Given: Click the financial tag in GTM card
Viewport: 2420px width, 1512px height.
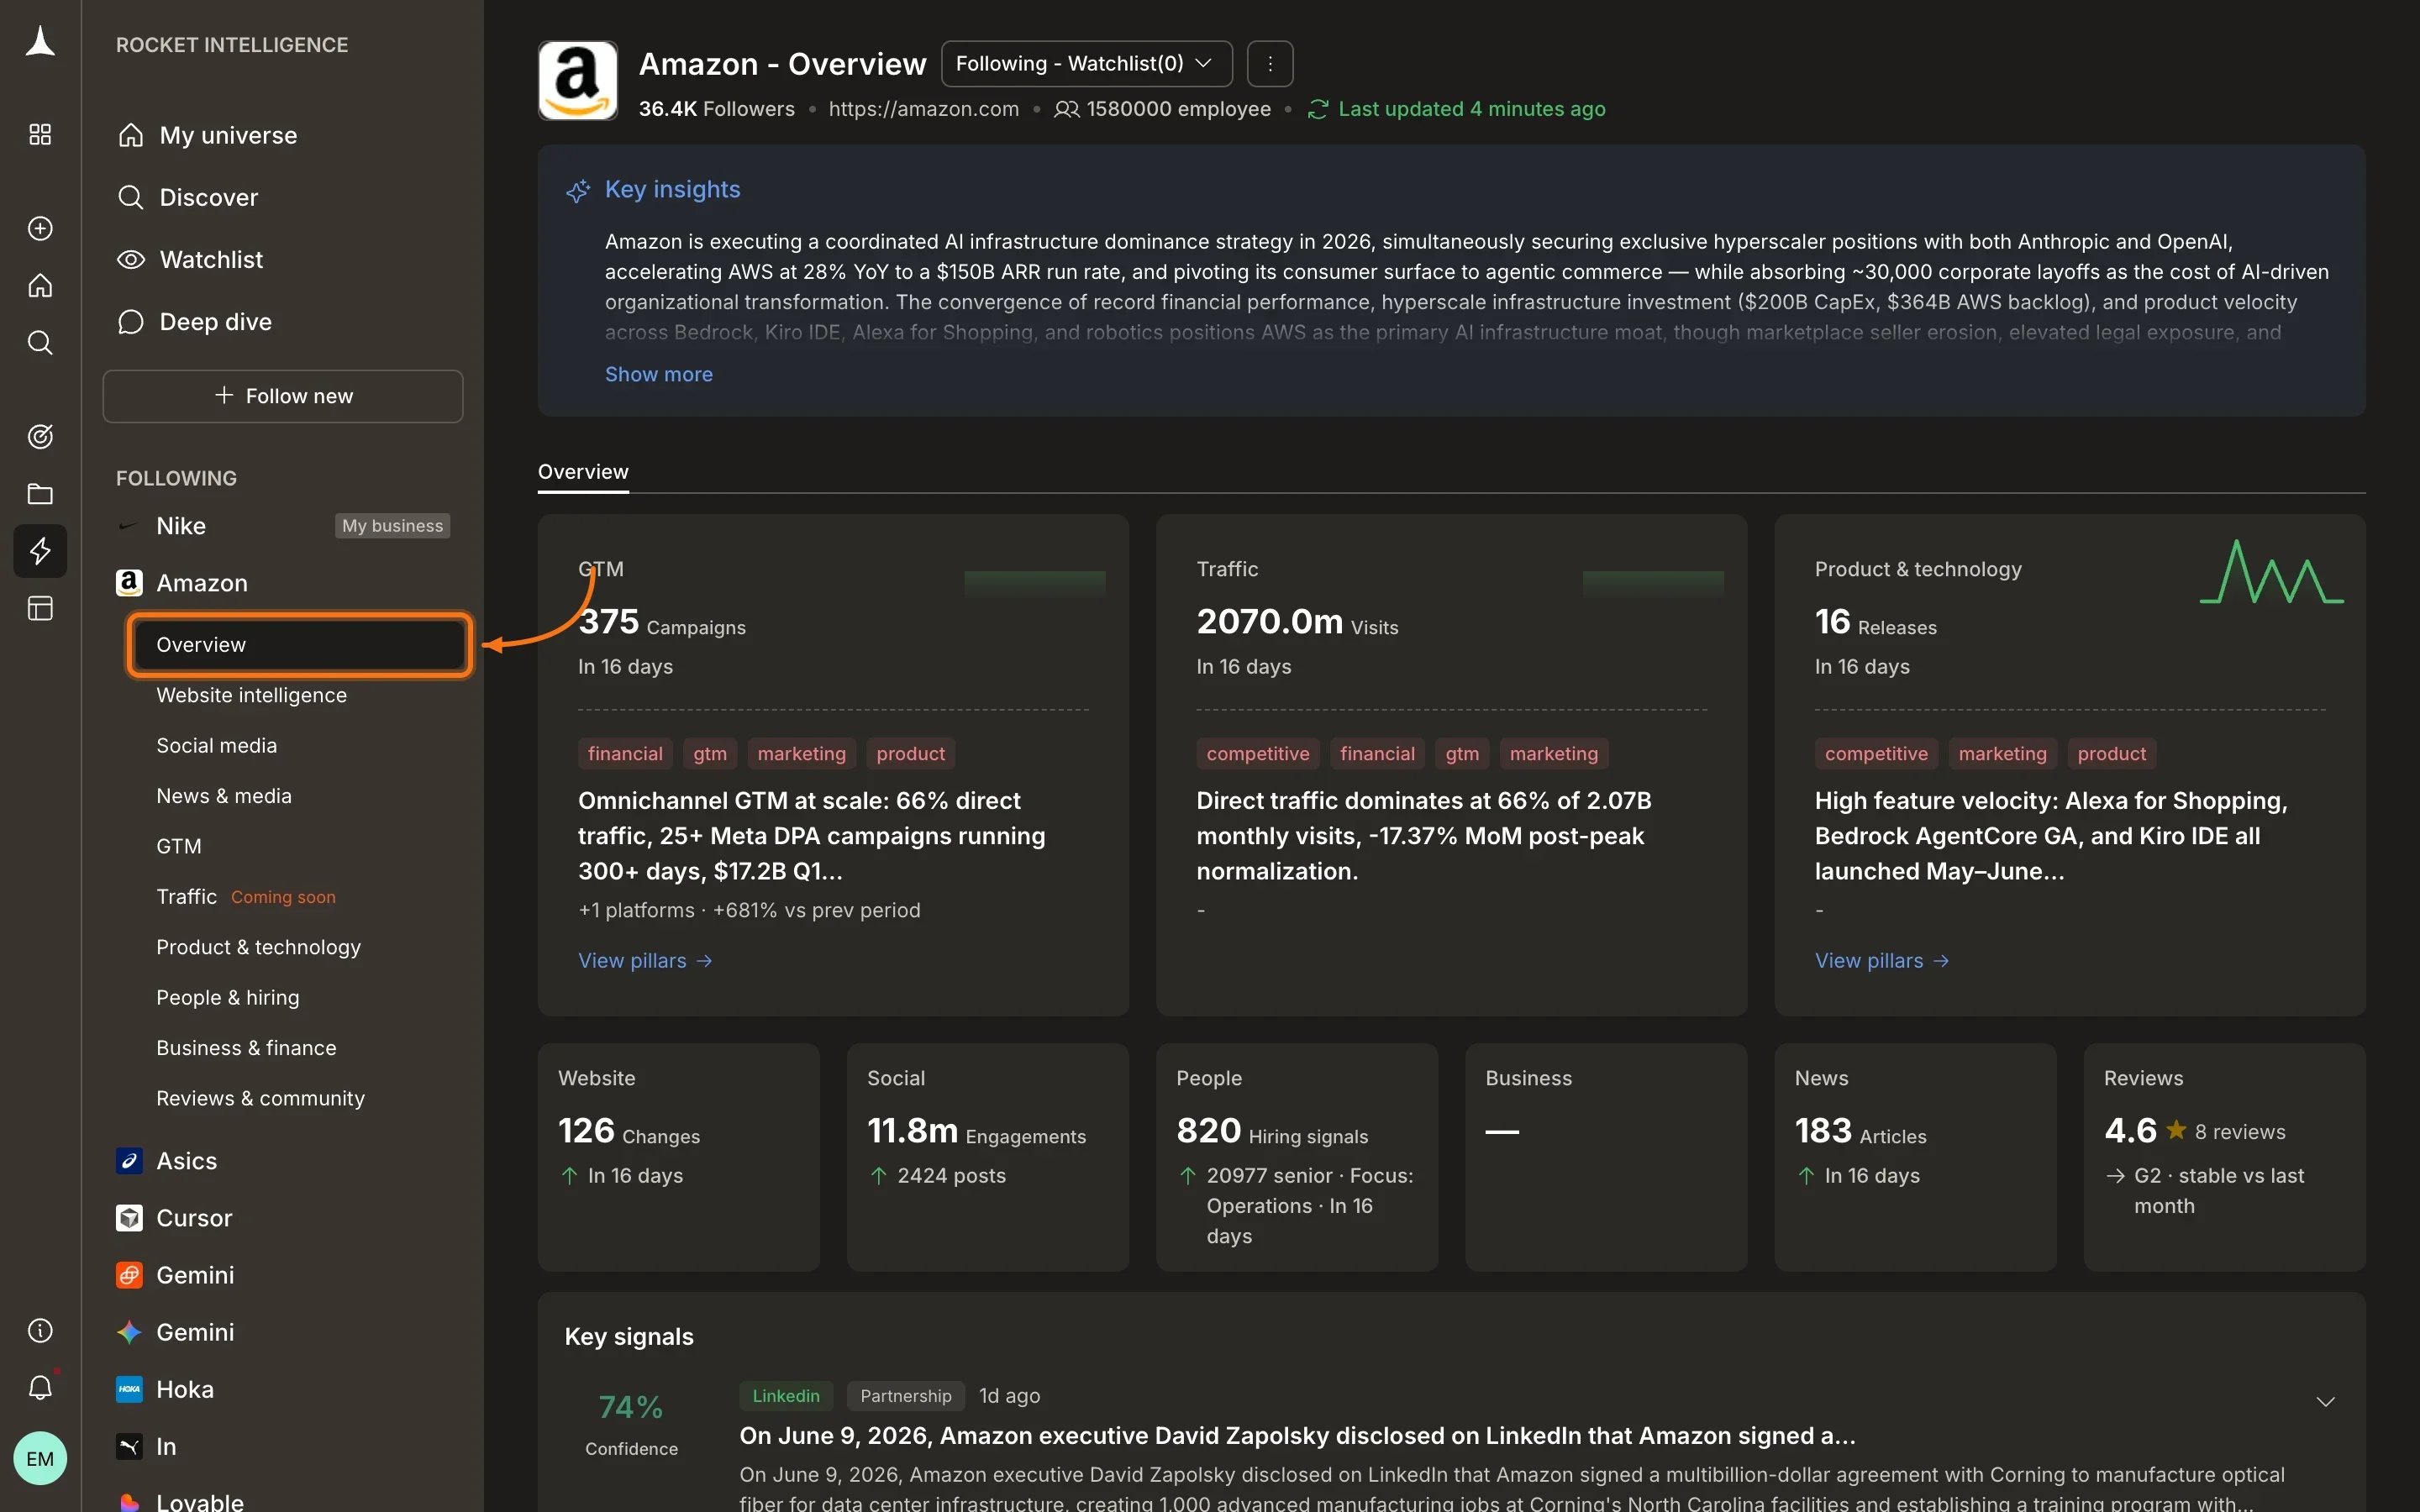Looking at the screenshot, I should pos(625,754).
